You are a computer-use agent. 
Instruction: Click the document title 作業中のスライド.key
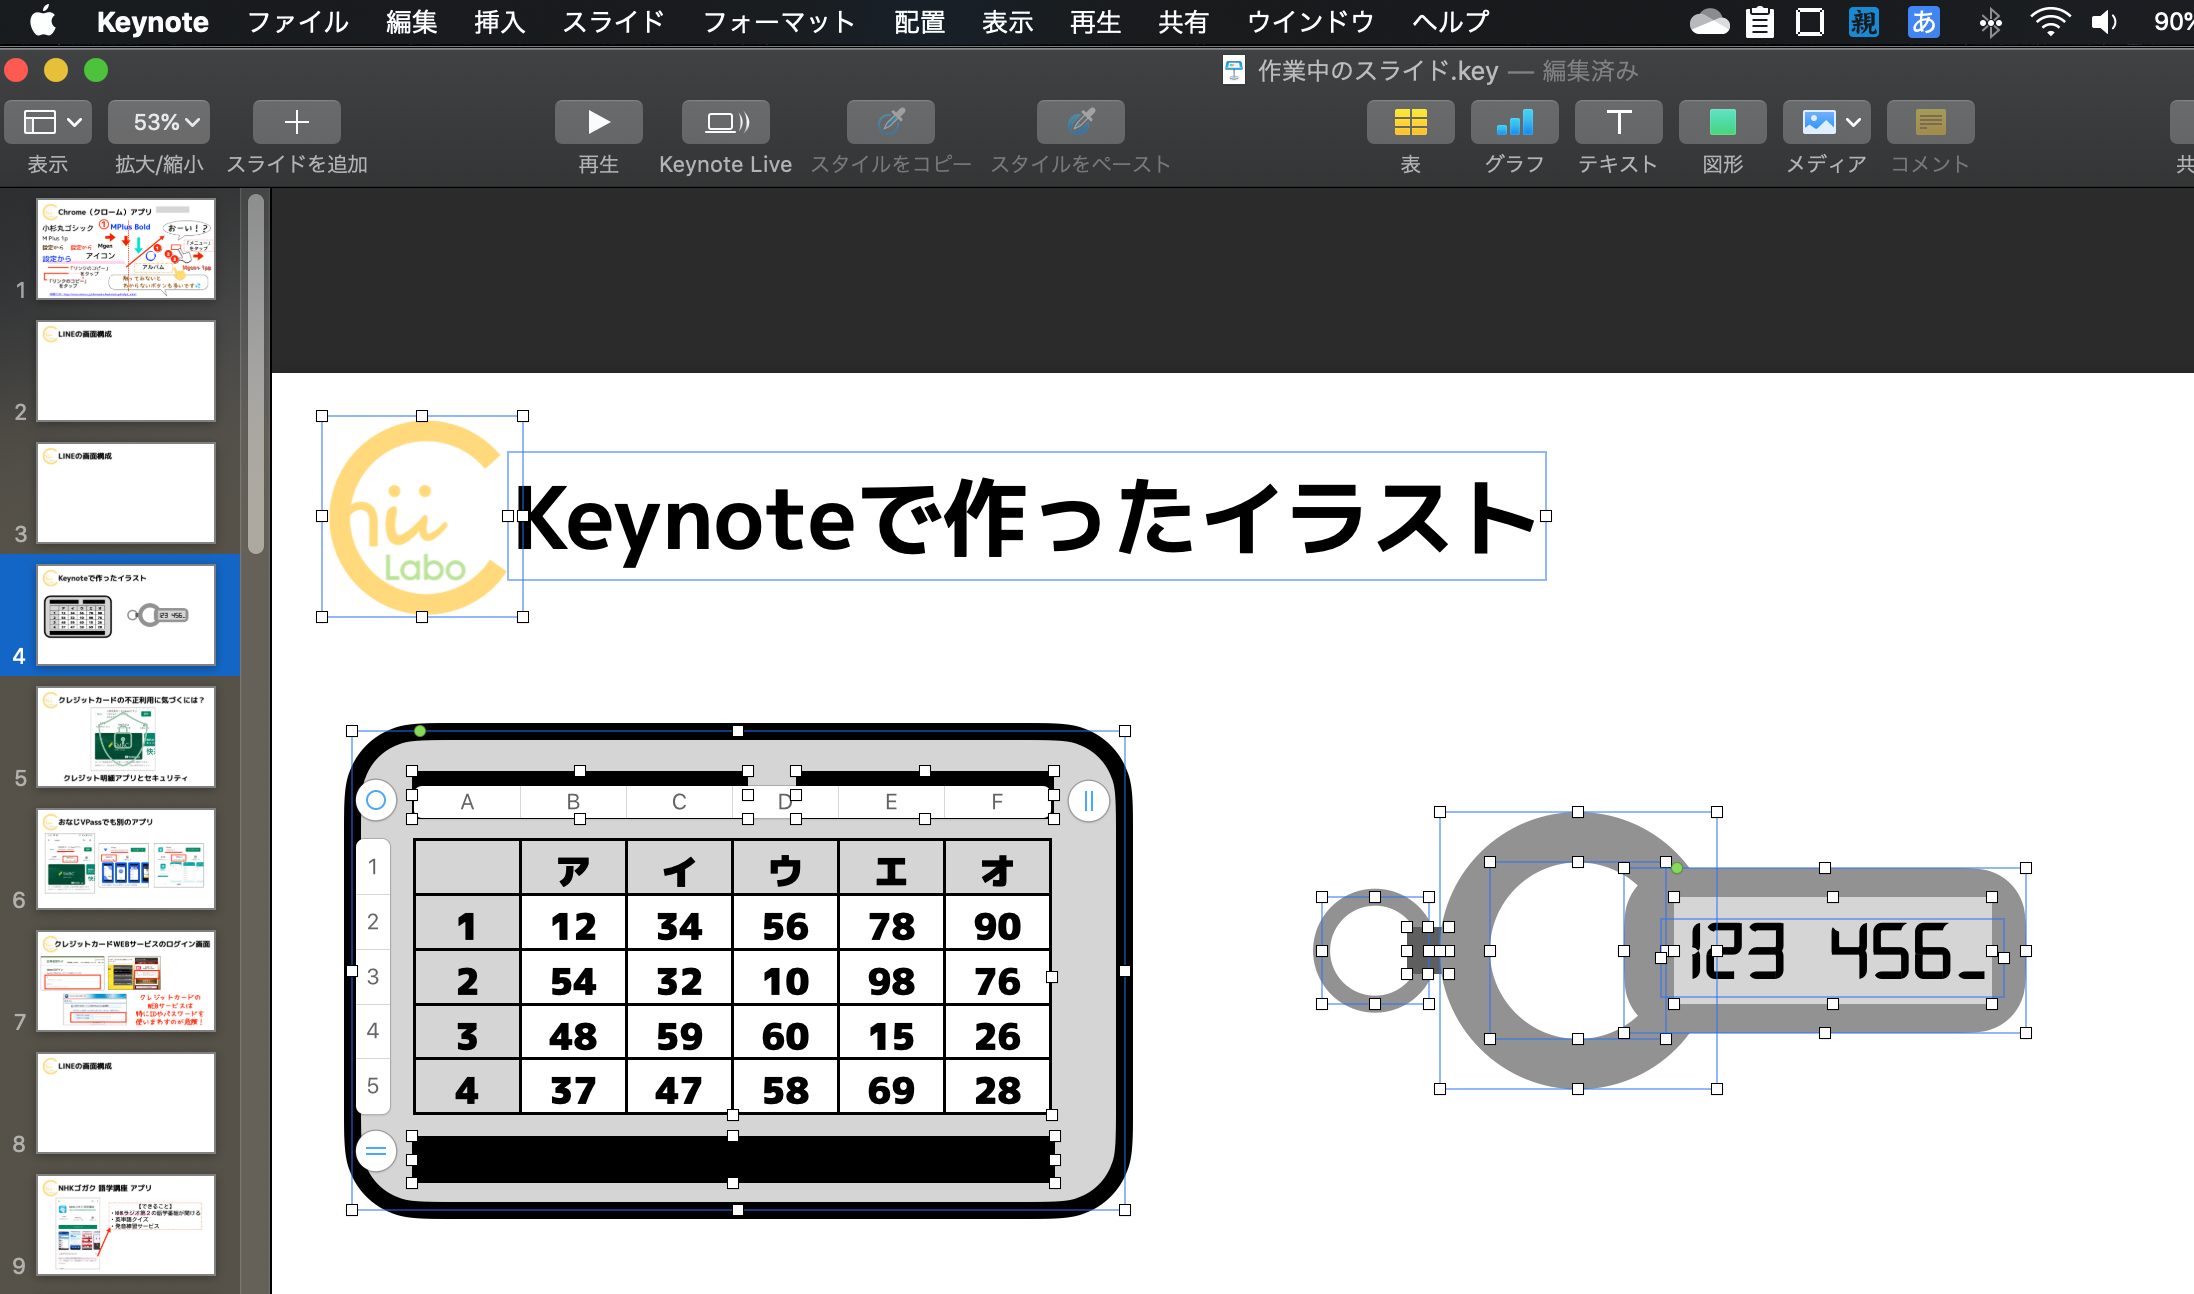pyautogui.click(x=1377, y=71)
